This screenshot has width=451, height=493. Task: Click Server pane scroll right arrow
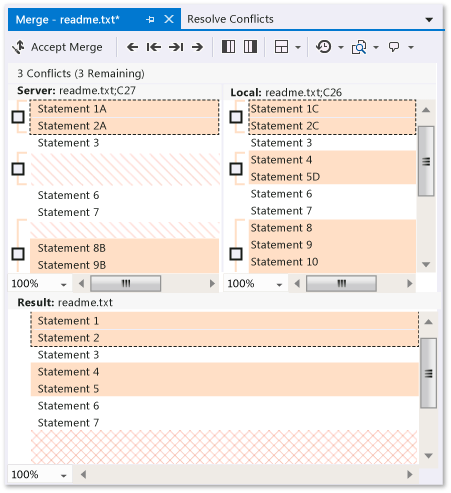click(212, 284)
